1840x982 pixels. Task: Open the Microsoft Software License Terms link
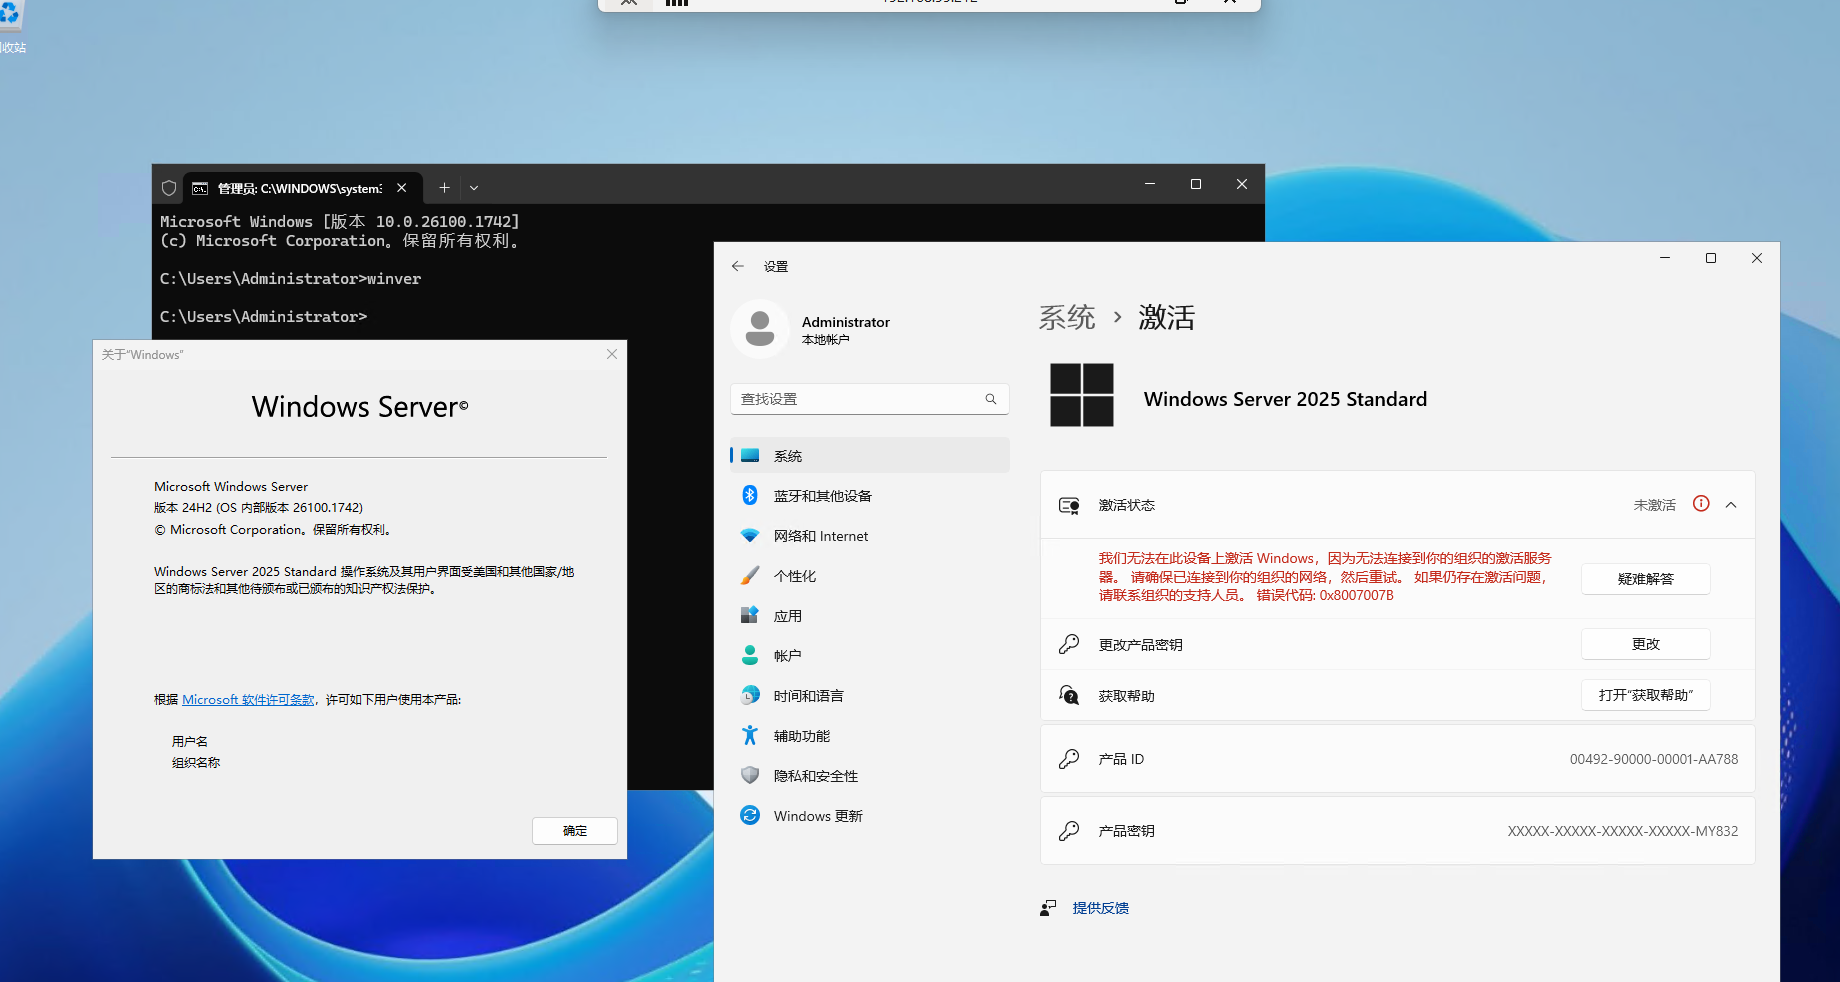[x=248, y=700]
